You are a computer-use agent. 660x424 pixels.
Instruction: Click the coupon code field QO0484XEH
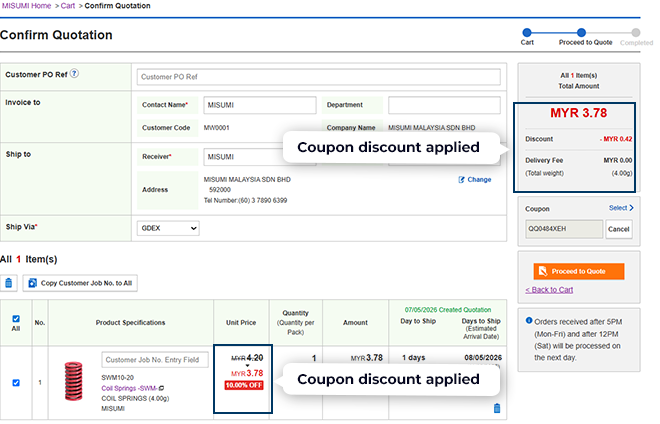pos(564,229)
